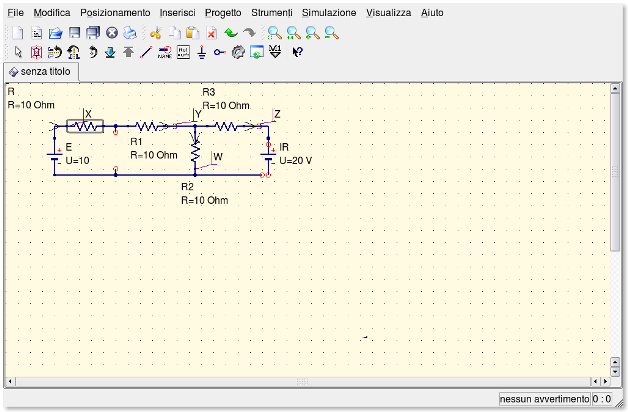The width and height of the screenshot is (628, 412).
Task: Select the red Wire drawing tool
Action: click(146, 52)
